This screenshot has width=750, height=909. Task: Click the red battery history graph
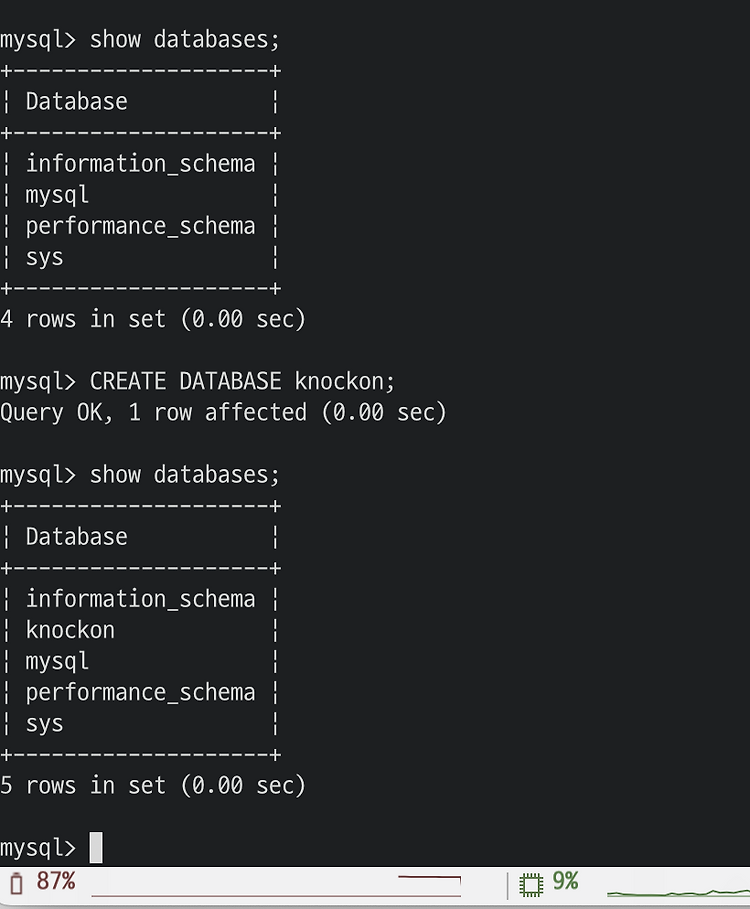pyautogui.click(x=276, y=886)
